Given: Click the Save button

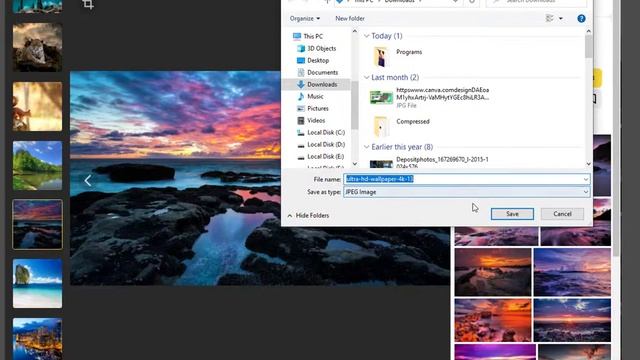Looking at the screenshot, I should point(512,214).
